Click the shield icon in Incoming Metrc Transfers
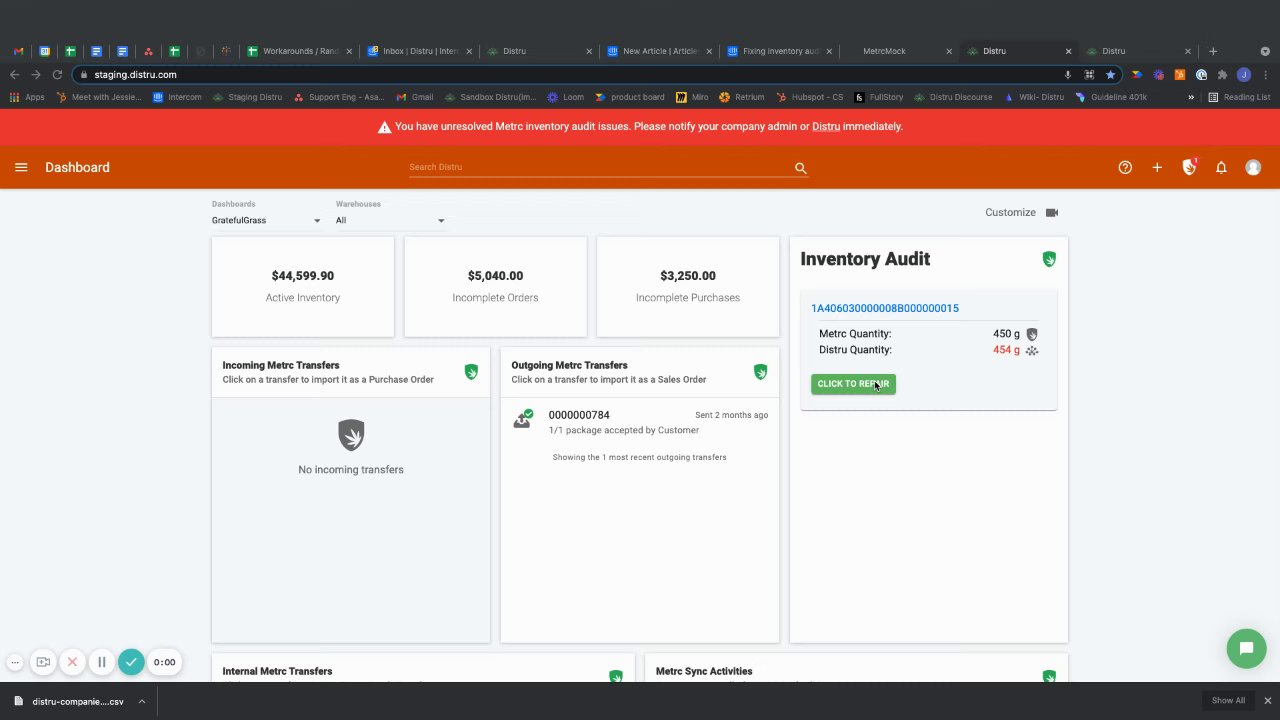 (471, 372)
